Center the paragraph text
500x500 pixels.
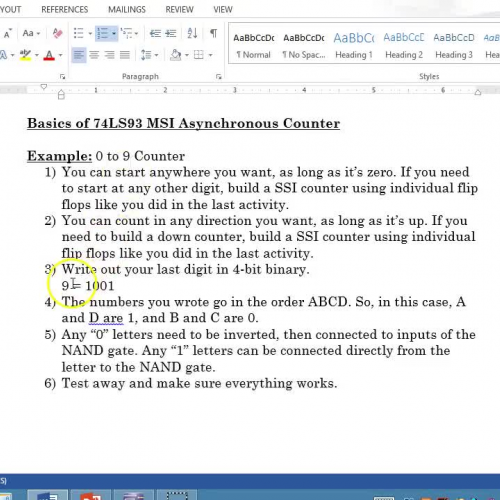click(x=94, y=55)
